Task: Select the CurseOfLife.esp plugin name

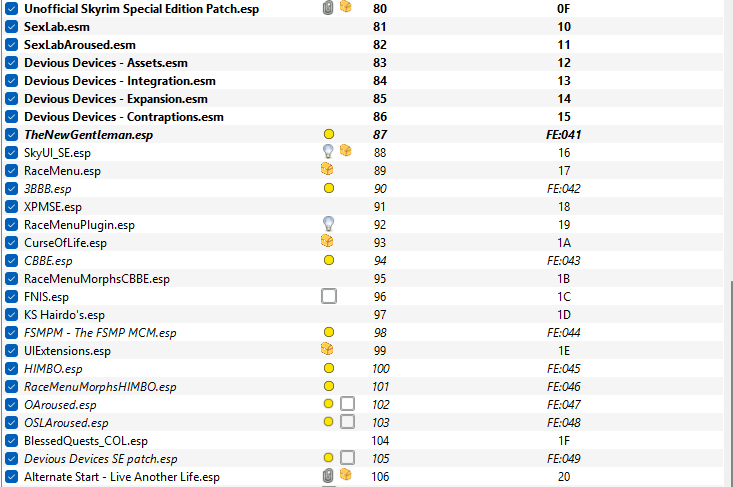Action: 65,243
